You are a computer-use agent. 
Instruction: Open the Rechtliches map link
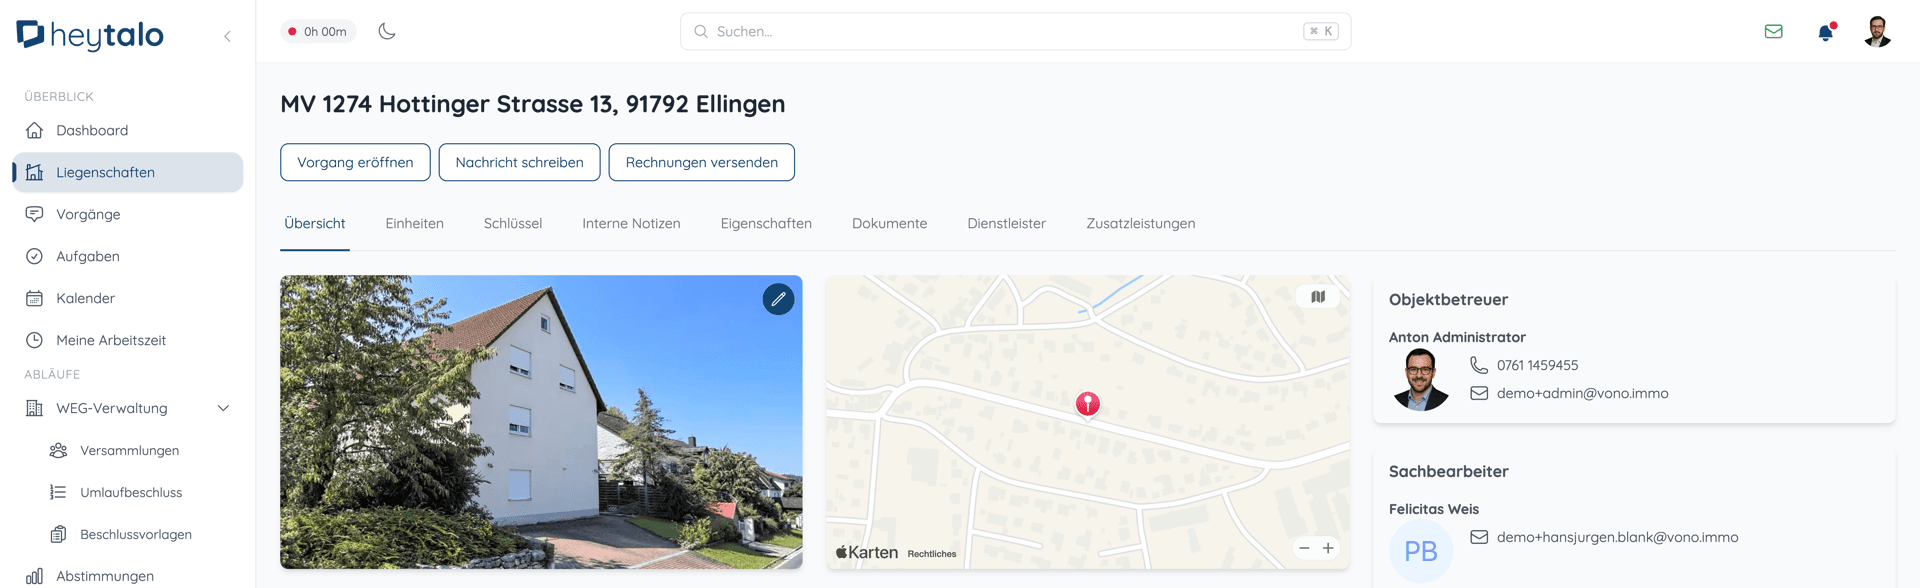[x=931, y=554]
